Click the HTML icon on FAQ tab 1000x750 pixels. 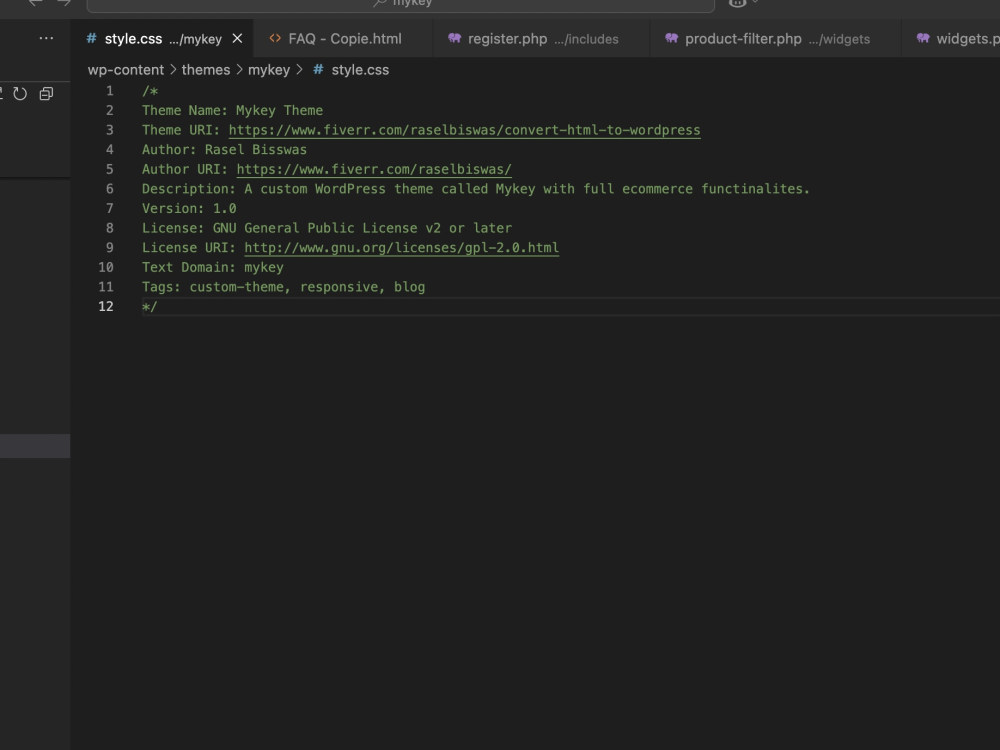pyautogui.click(x=275, y=38)
